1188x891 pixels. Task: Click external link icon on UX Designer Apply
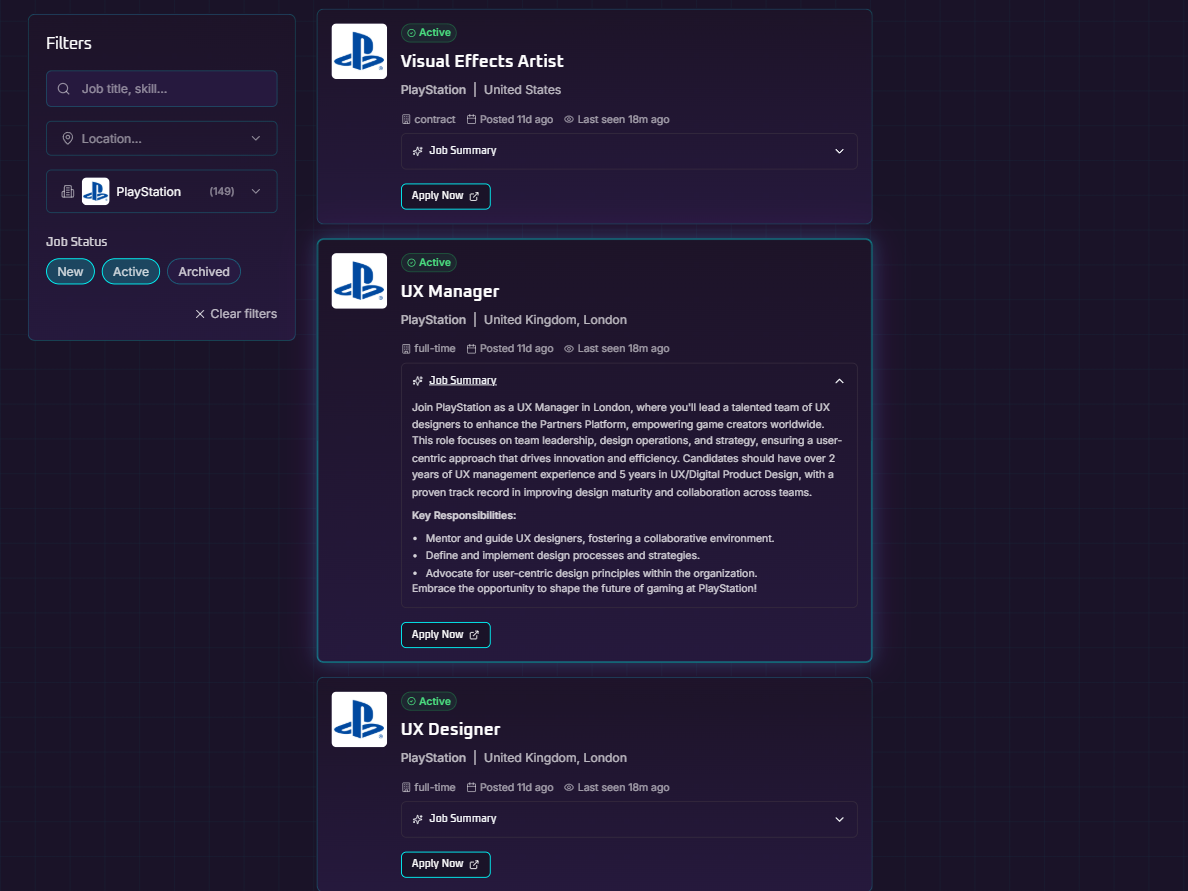pos(474,864)
